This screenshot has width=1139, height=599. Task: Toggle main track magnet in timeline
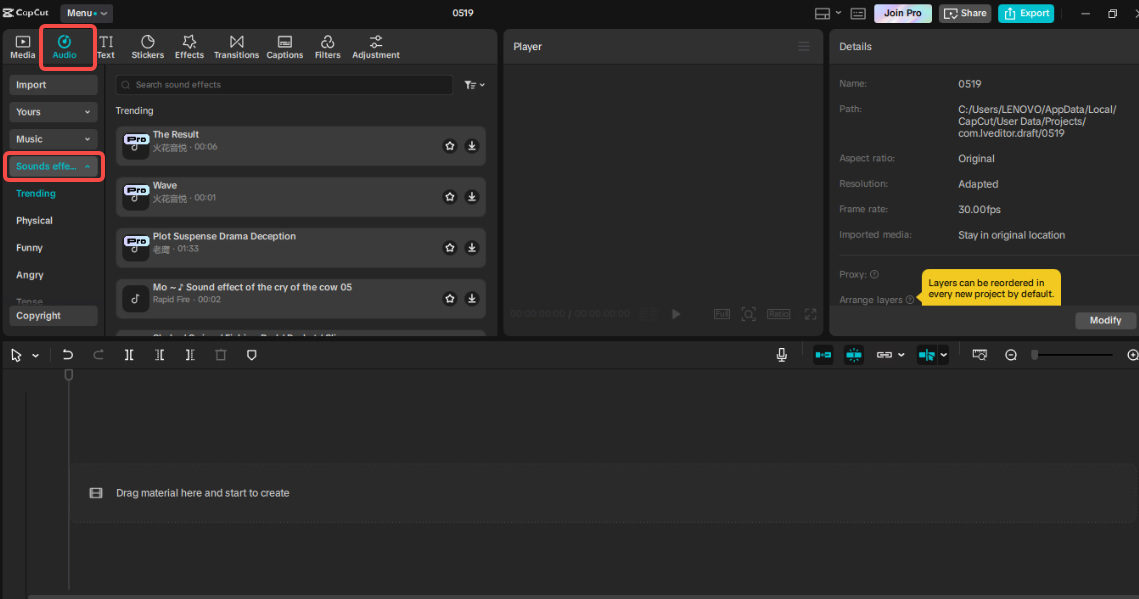823,355
